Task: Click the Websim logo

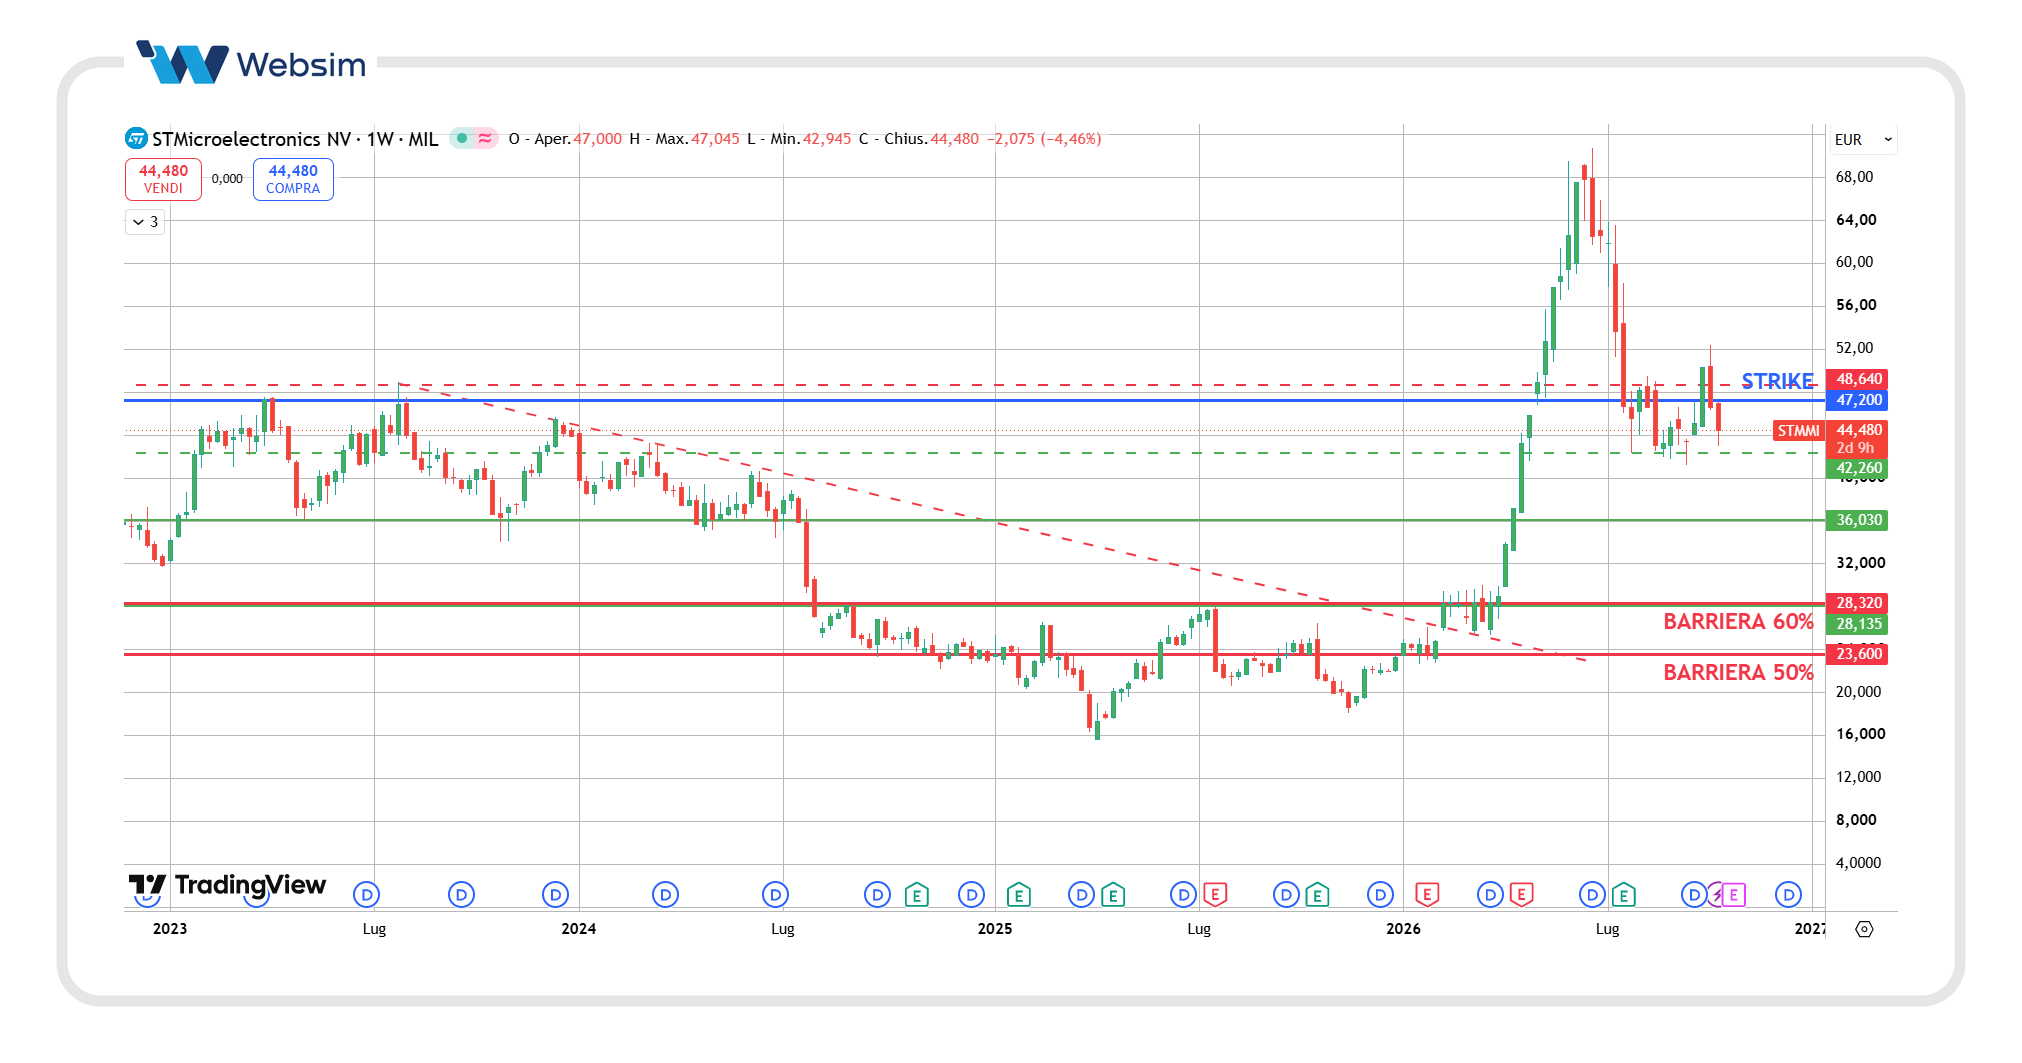Action: pyautogui.click(x=251, y=63)
